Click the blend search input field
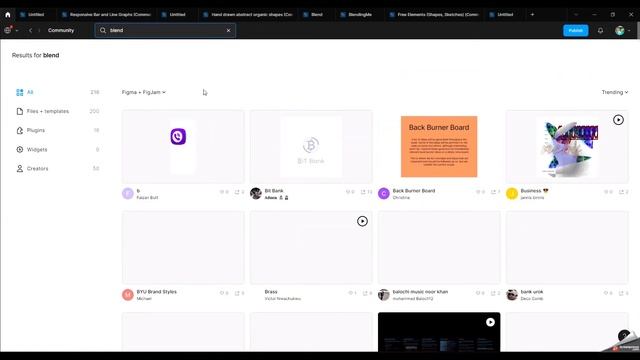This screenshot has height=360, width=640. [165, 30]
